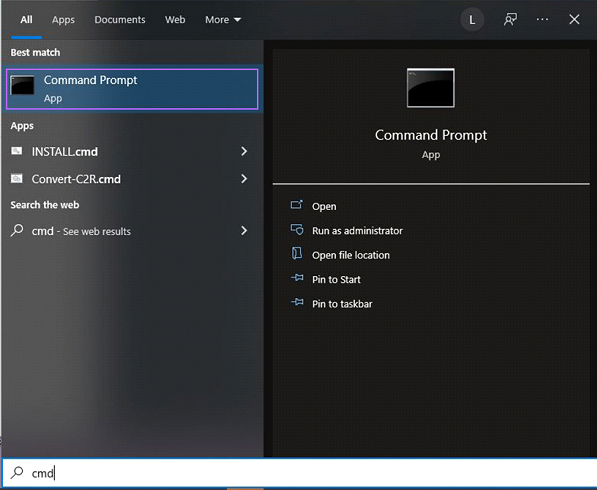Expand options for INSTALL.cmd via chevron
This screenshot has width=597, height=490.
[x=244, y=152]
